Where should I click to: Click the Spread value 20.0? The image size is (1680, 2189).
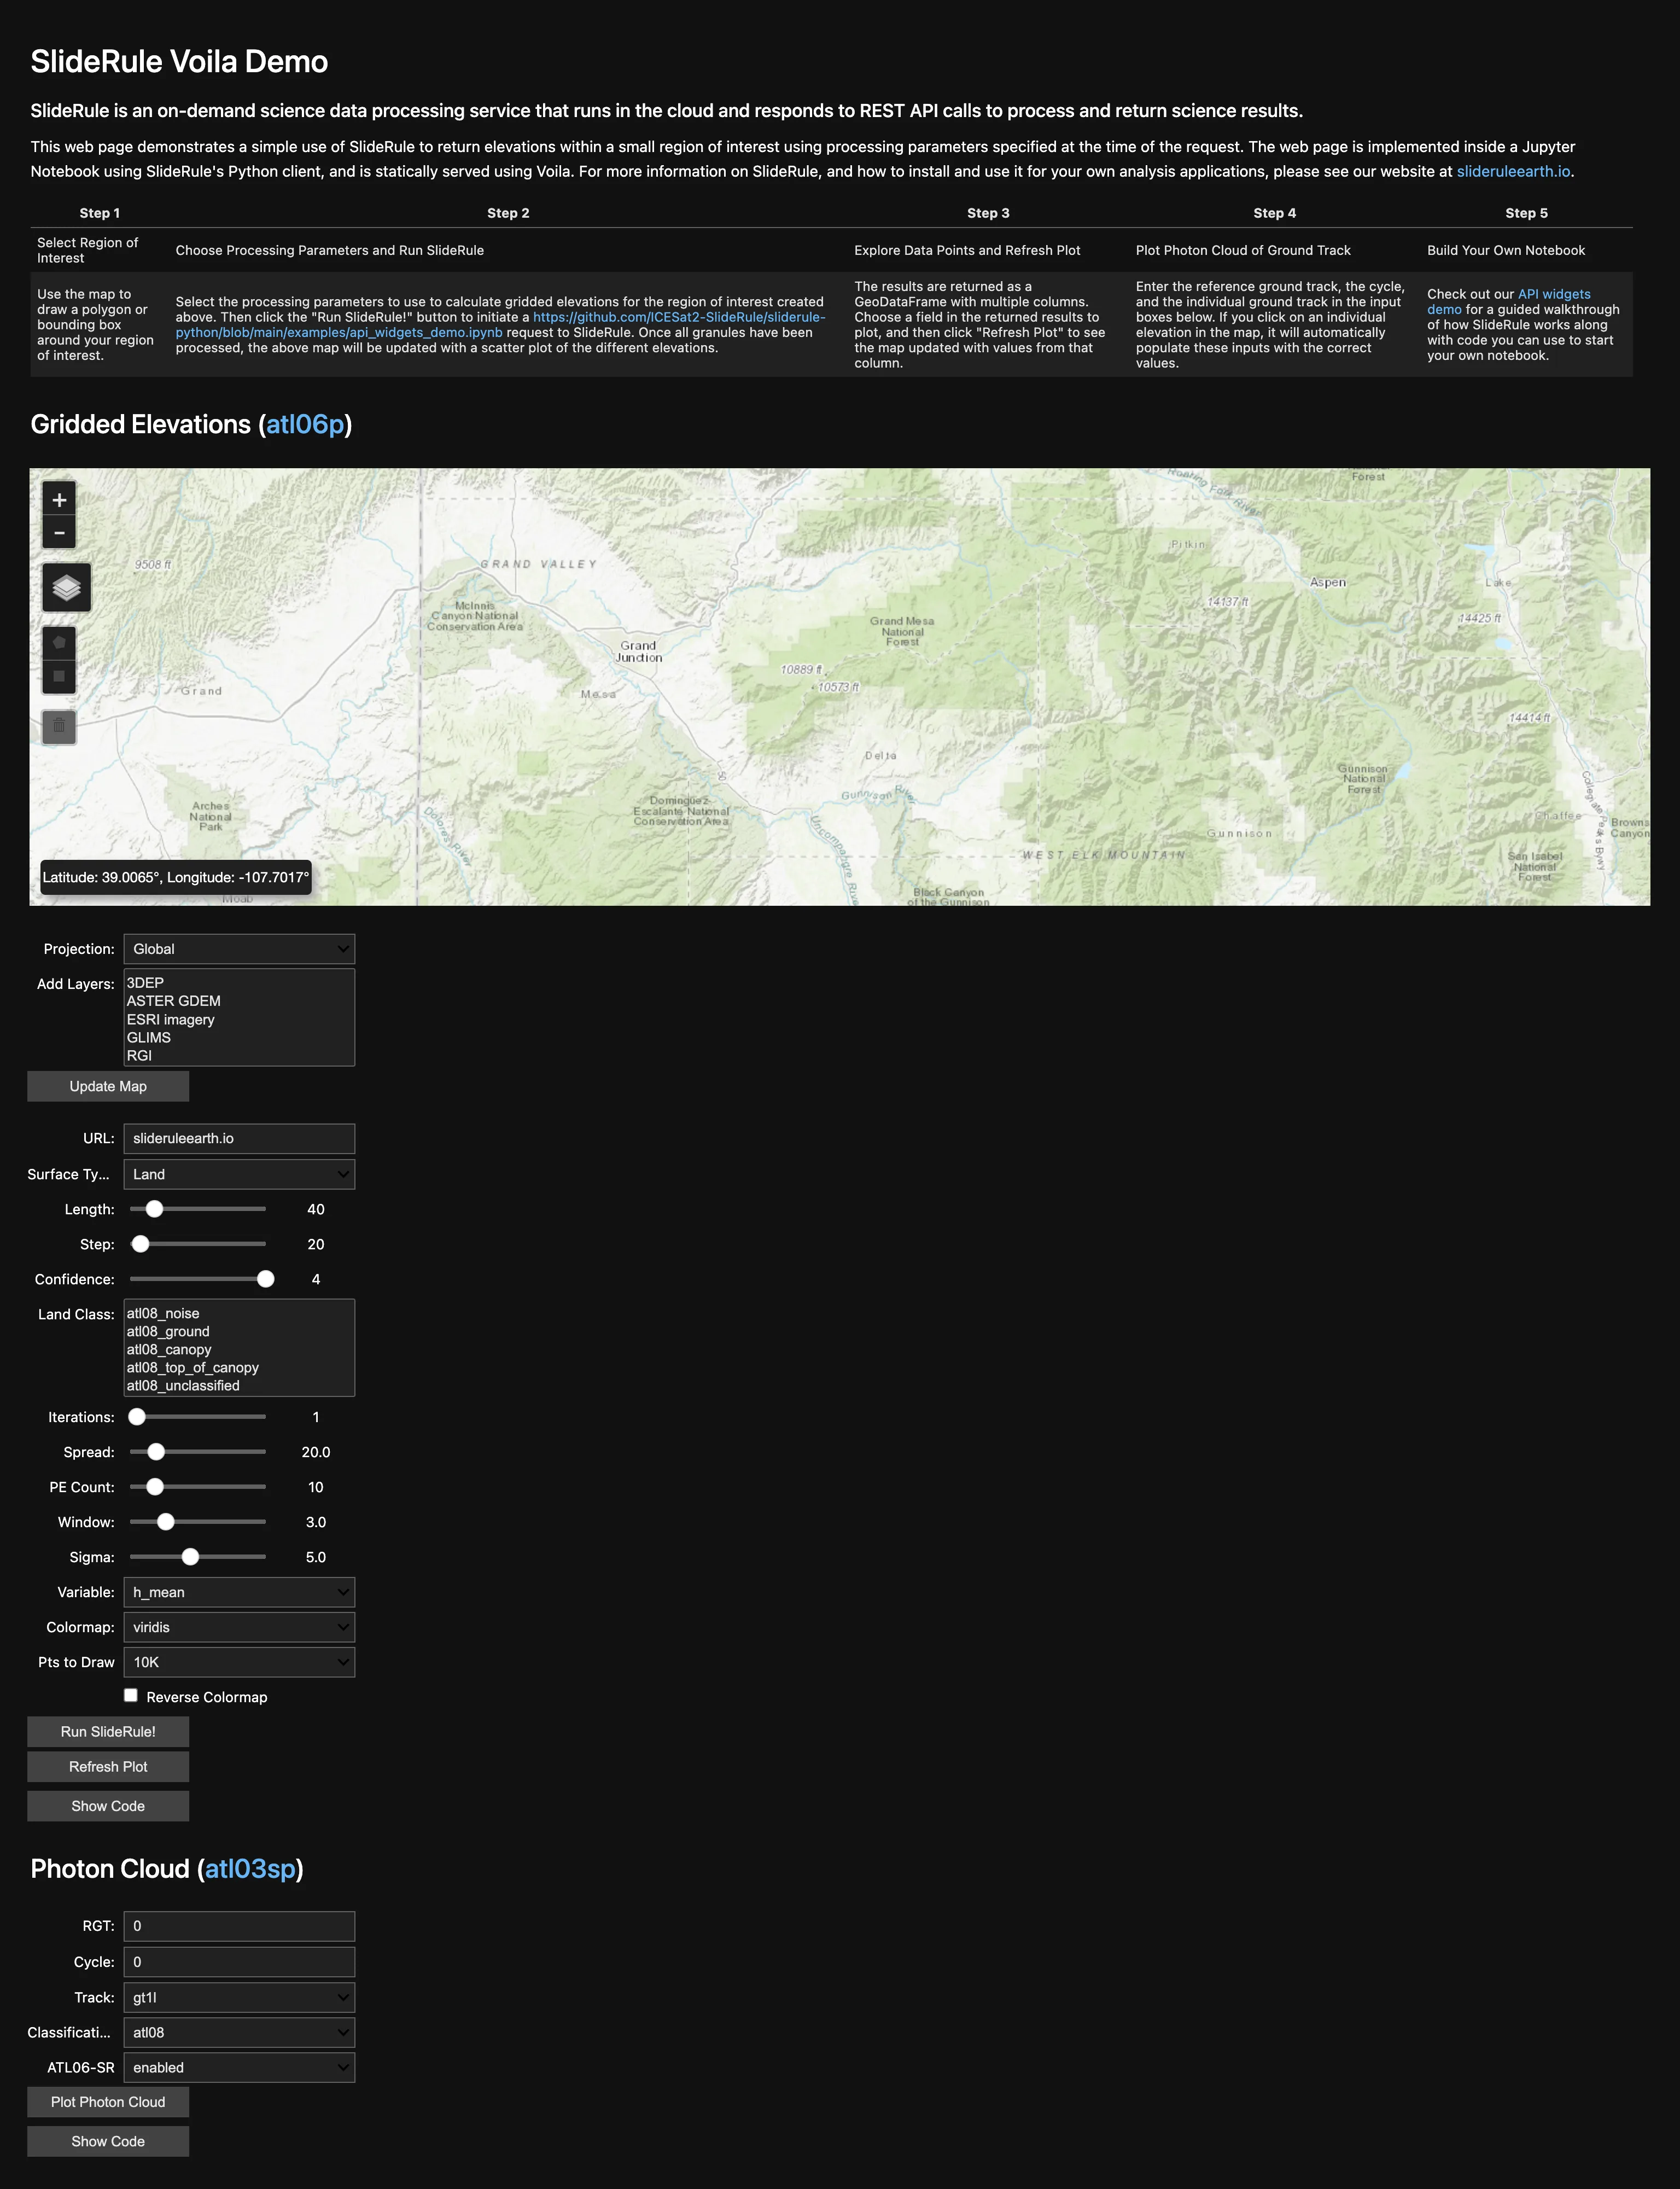click(316, 1452)
